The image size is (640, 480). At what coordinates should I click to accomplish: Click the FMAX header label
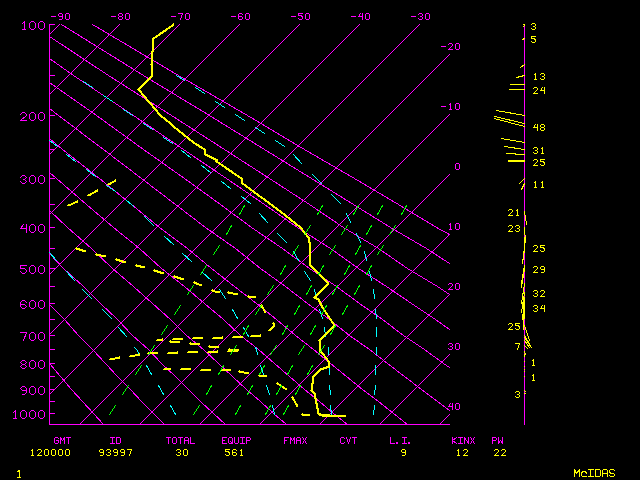click(296, 440)
